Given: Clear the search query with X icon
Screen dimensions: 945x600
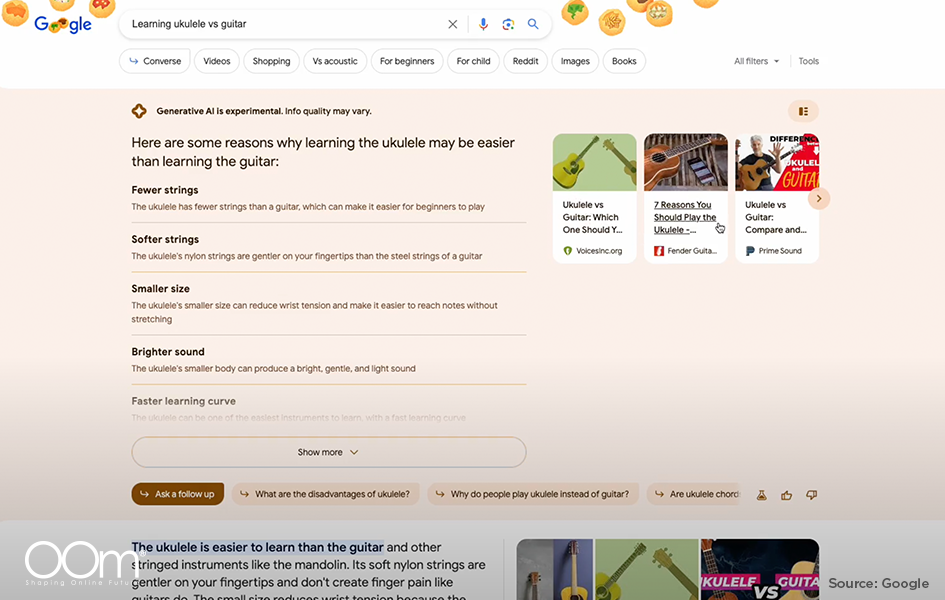Looking at the screenshot, I should click(453, 24).
